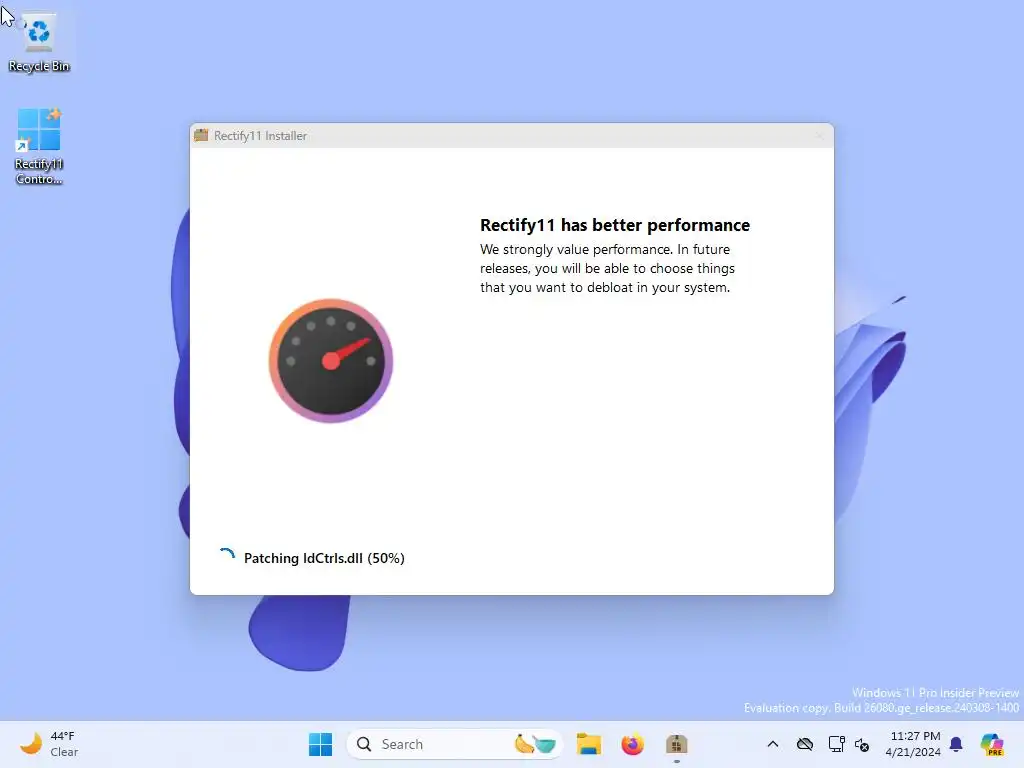Launch Firefox from the taskbar

click(632, 744)
